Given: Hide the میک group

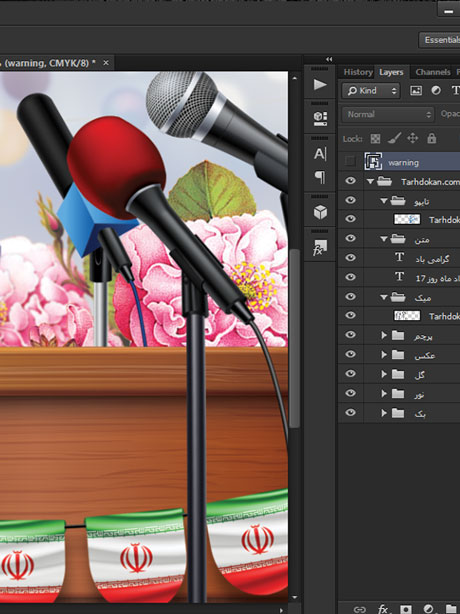Looking at the screenshot, I should (x=350, y=296).
